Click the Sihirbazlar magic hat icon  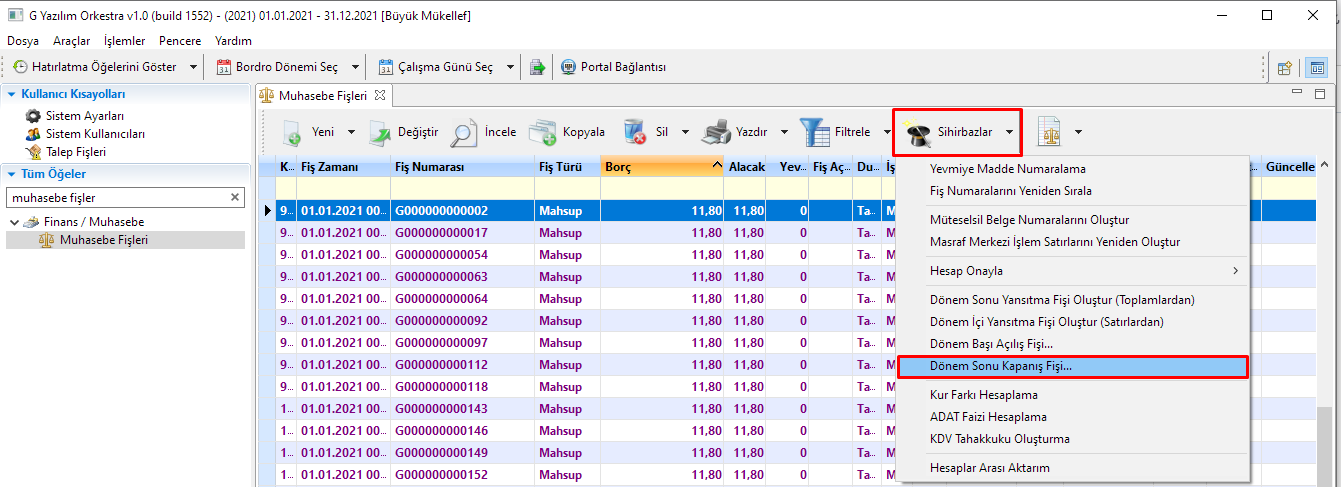917,132
